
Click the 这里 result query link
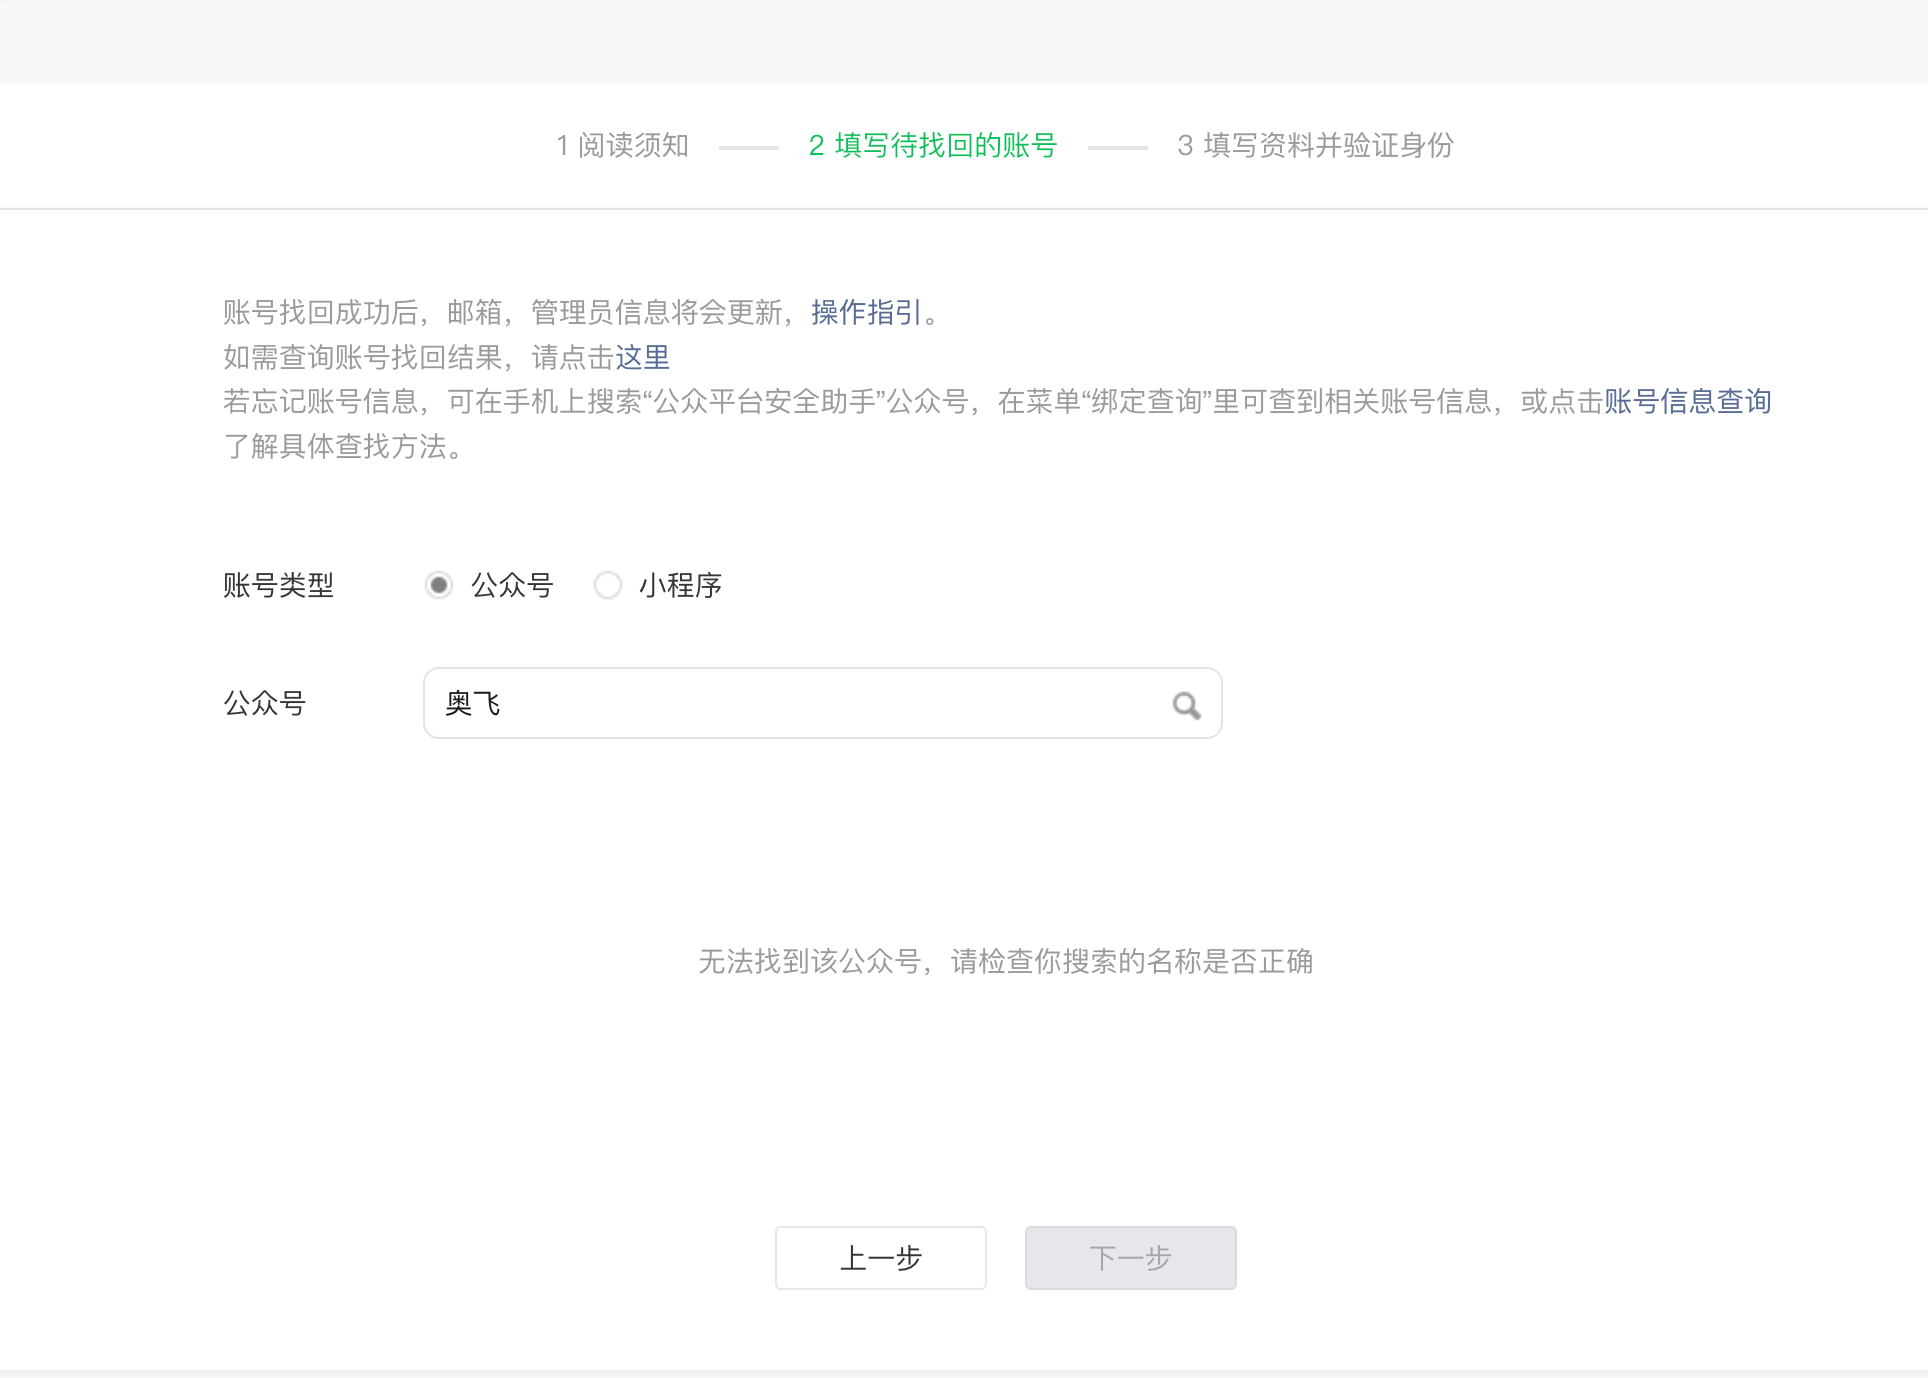(x=642, y=357)
